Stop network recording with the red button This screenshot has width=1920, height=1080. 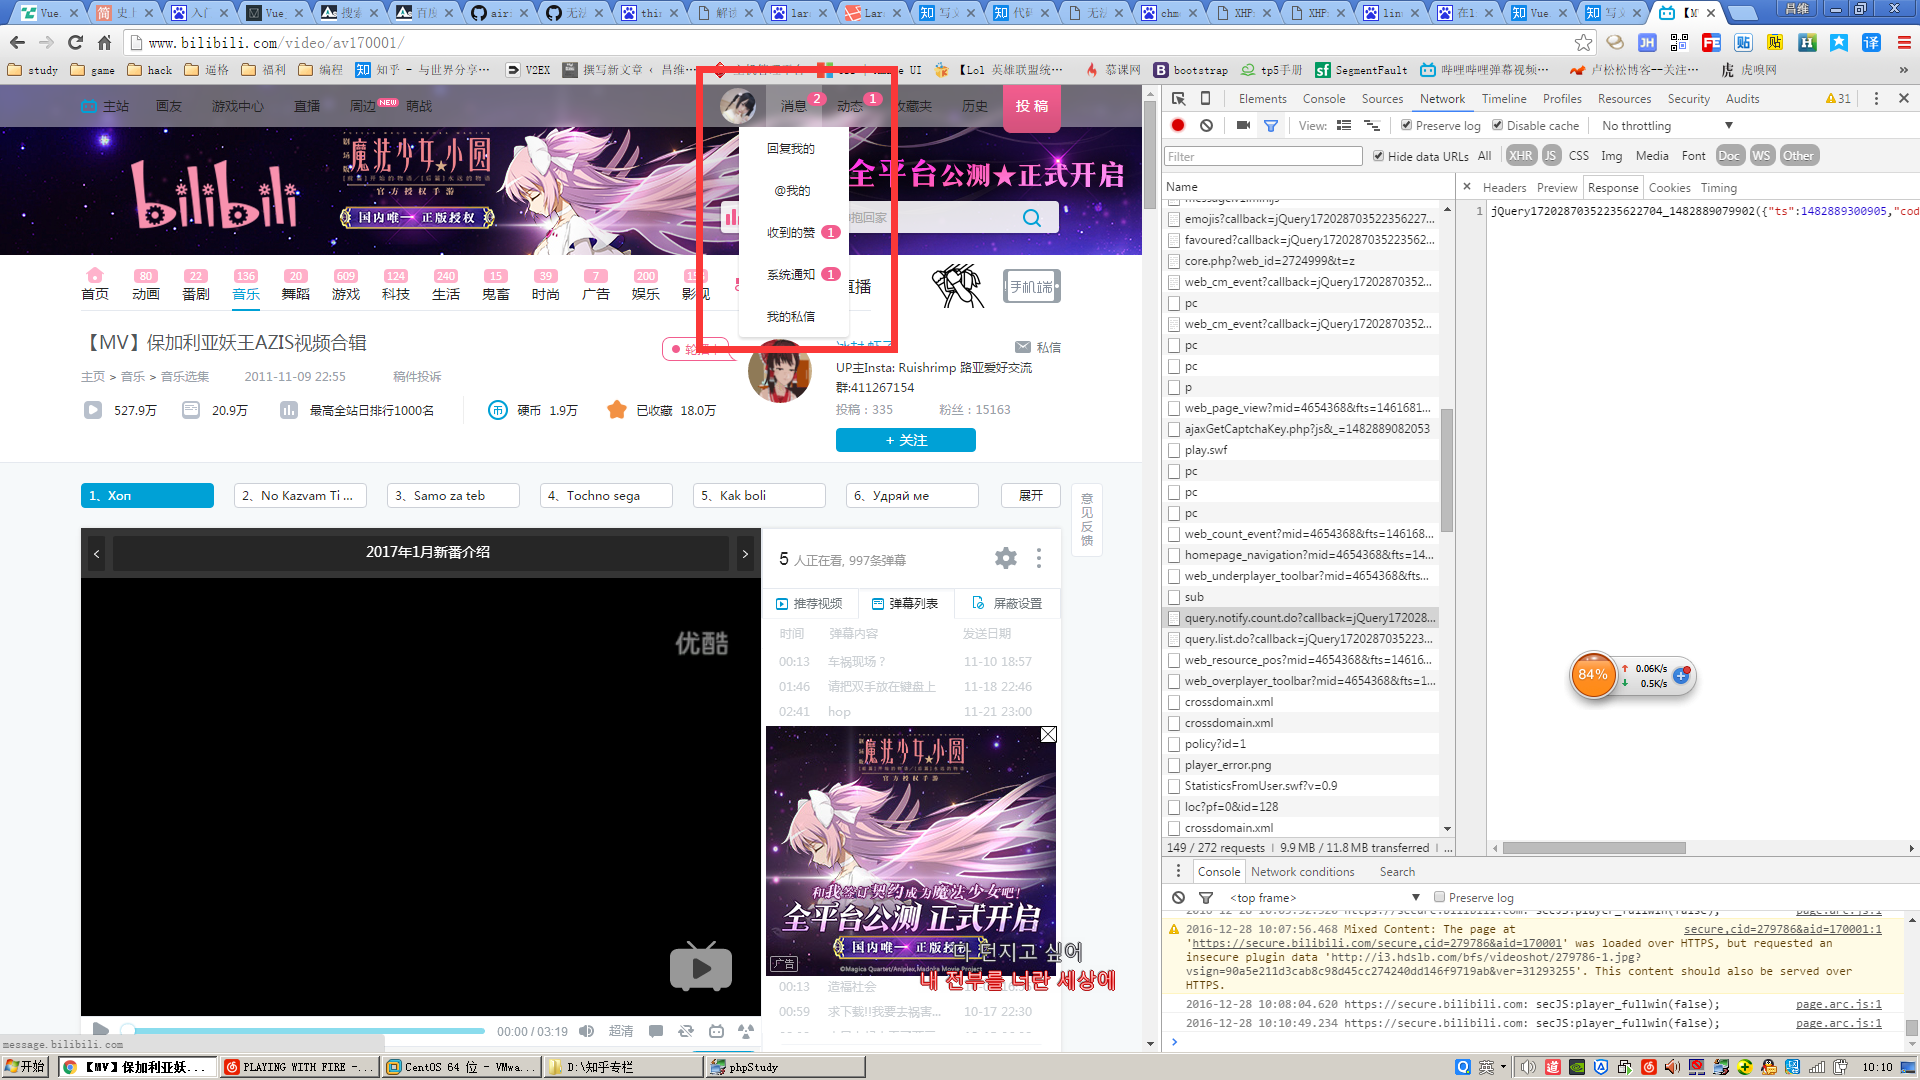point(1178,125)
